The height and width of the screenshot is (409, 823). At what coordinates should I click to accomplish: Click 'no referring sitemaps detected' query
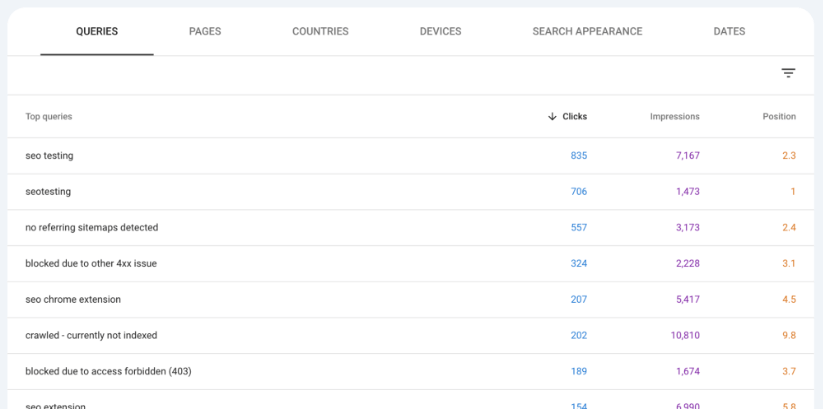click(x=91, y=228)
